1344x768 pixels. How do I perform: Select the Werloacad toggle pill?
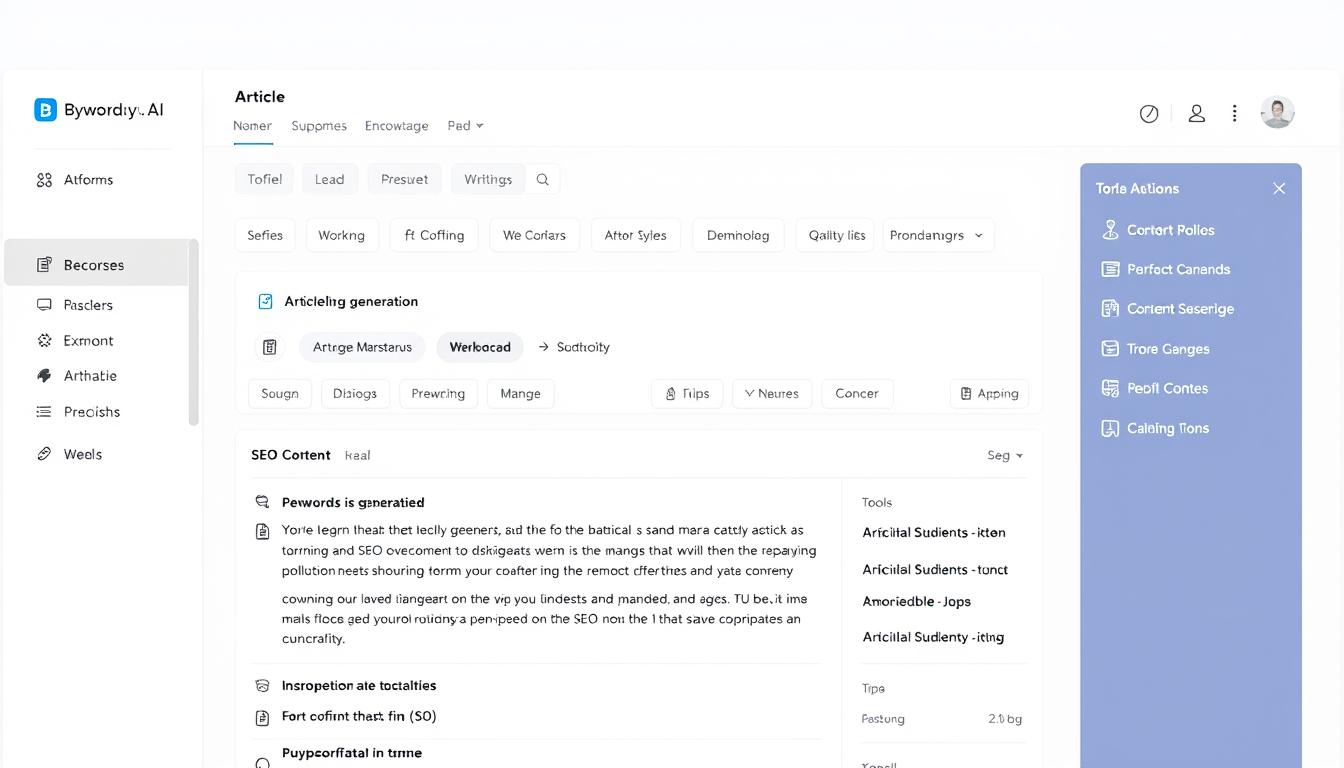[480, 346]
